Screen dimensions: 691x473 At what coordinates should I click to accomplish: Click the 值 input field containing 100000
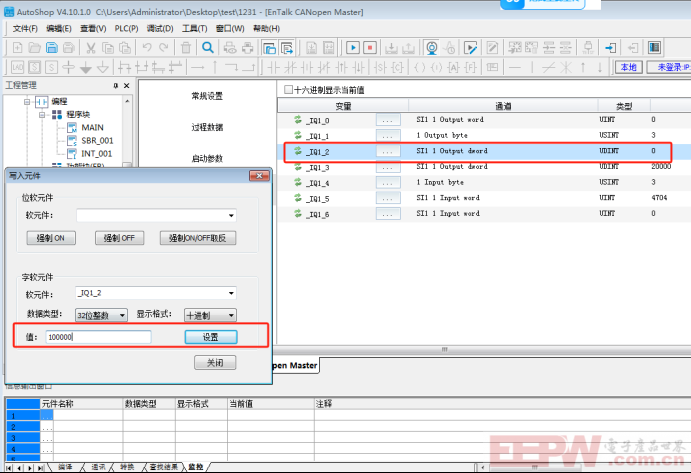click(x=98, y=337)
